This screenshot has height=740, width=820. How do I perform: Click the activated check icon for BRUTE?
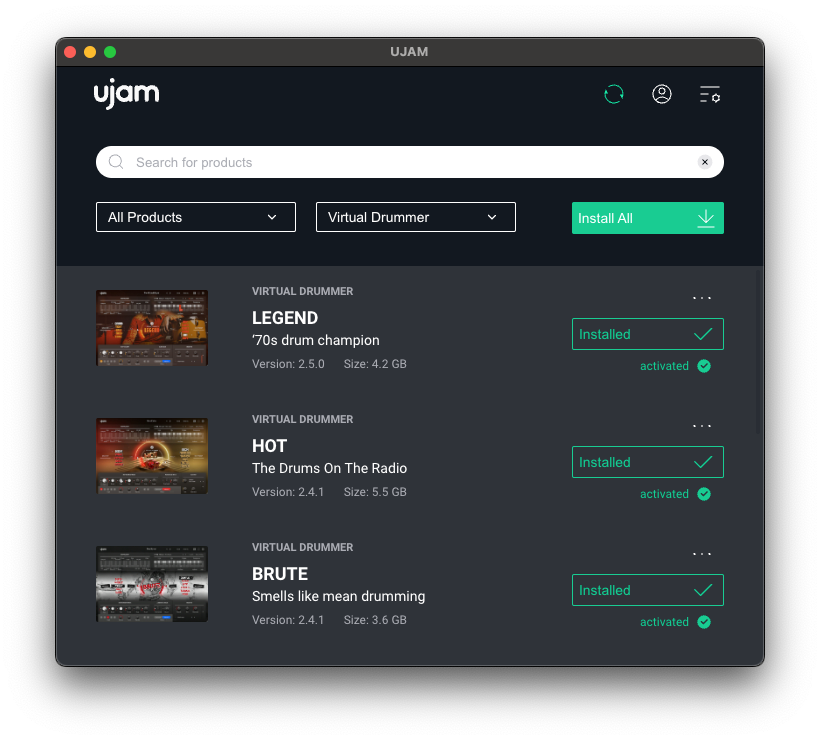(x=704, y=622)
